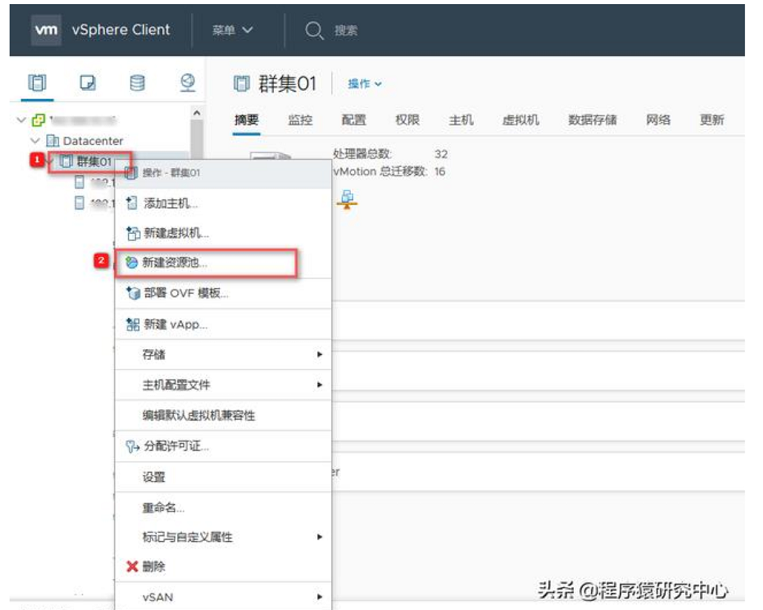Screen dimensions: 763x610
Task: Click the search magnifier icon
Action: (314, 30)
